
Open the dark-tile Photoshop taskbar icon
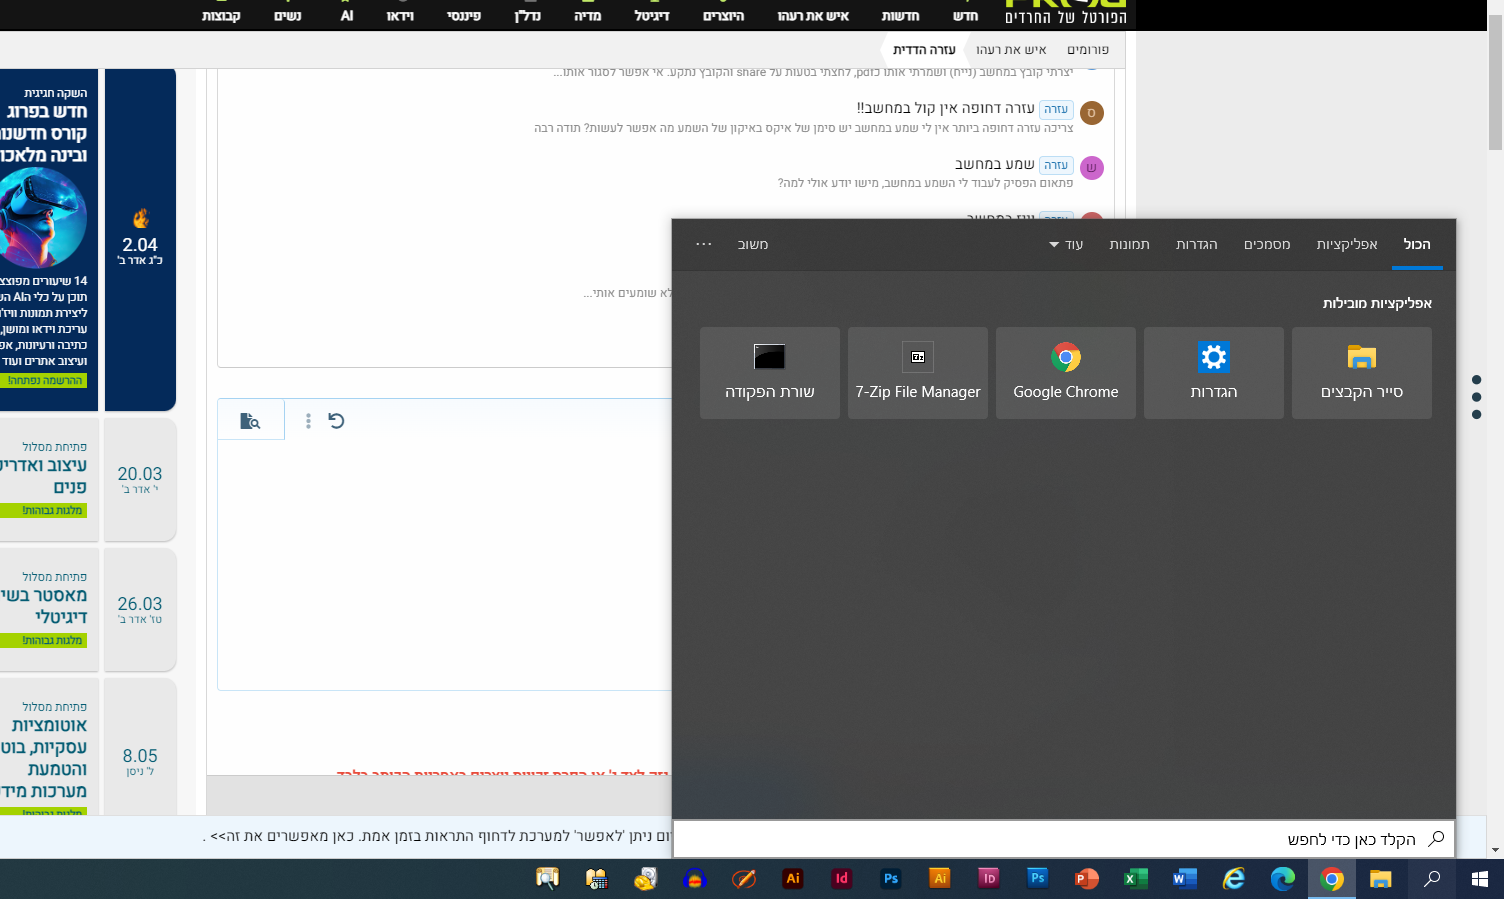coord(891,879)
